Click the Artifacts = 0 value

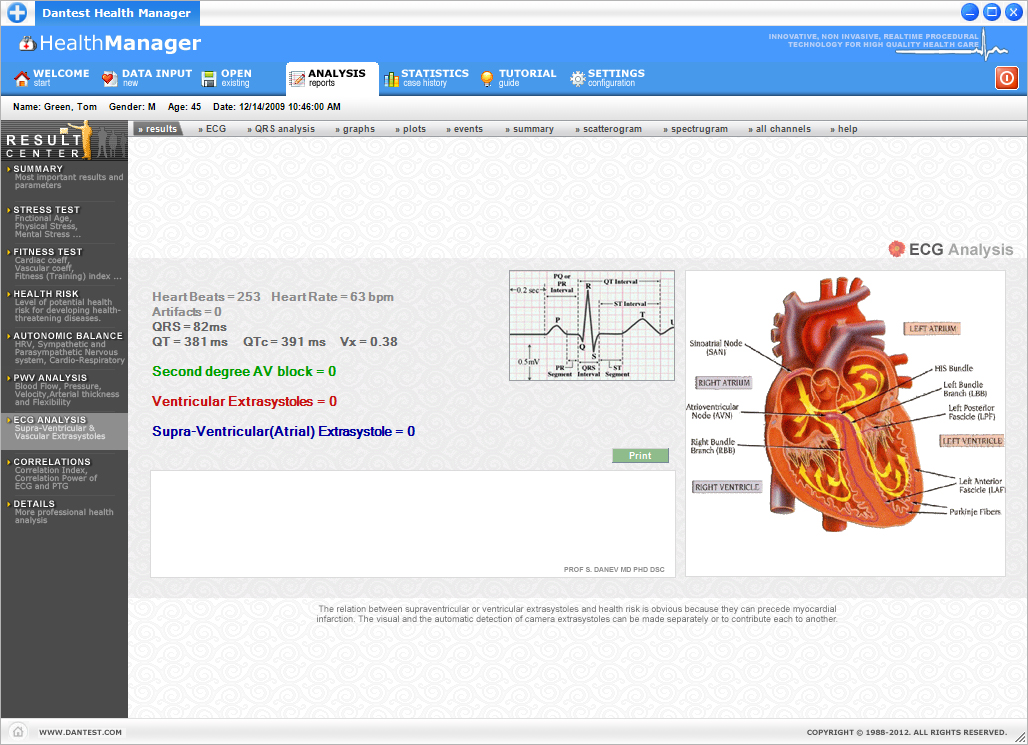(186, 312)
